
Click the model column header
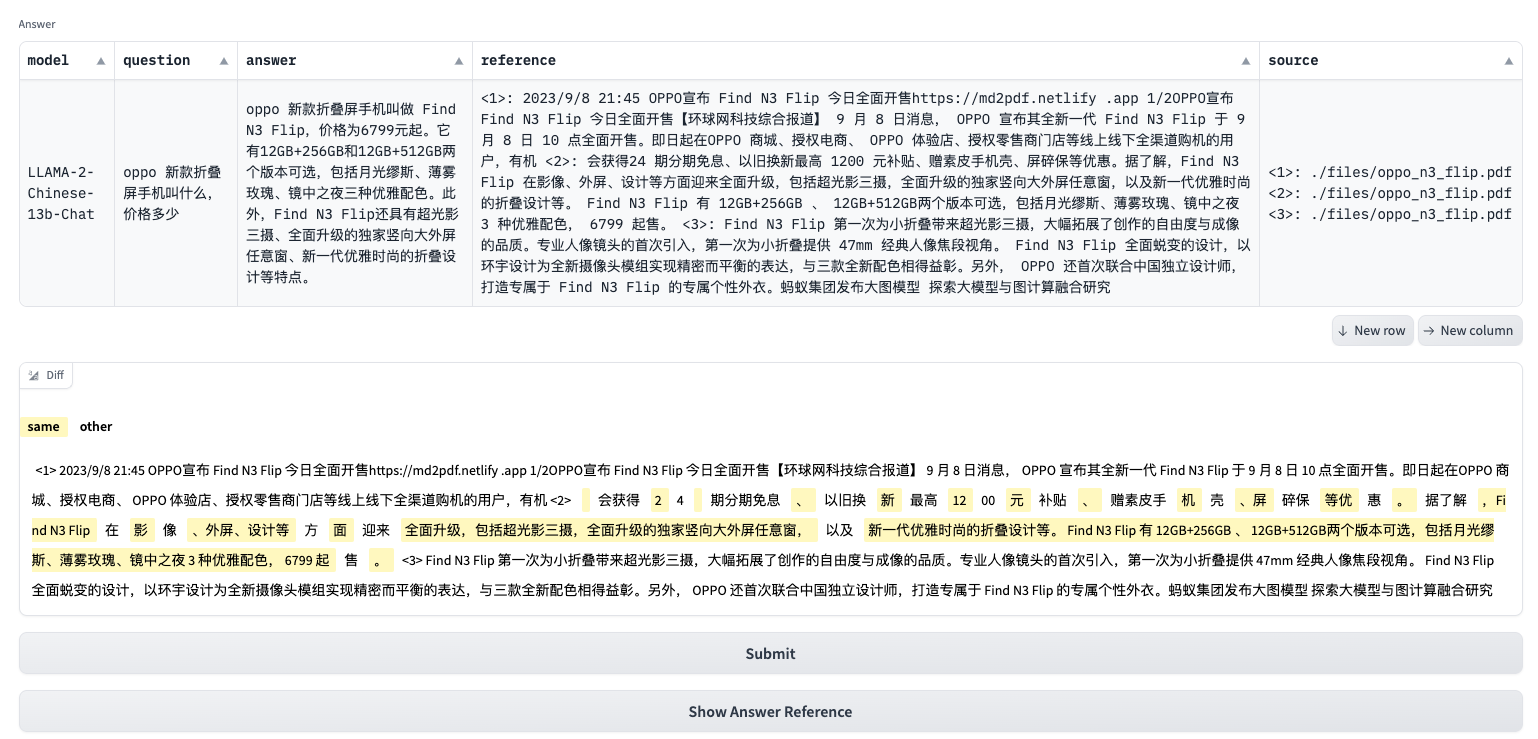[x=67, y=61]
